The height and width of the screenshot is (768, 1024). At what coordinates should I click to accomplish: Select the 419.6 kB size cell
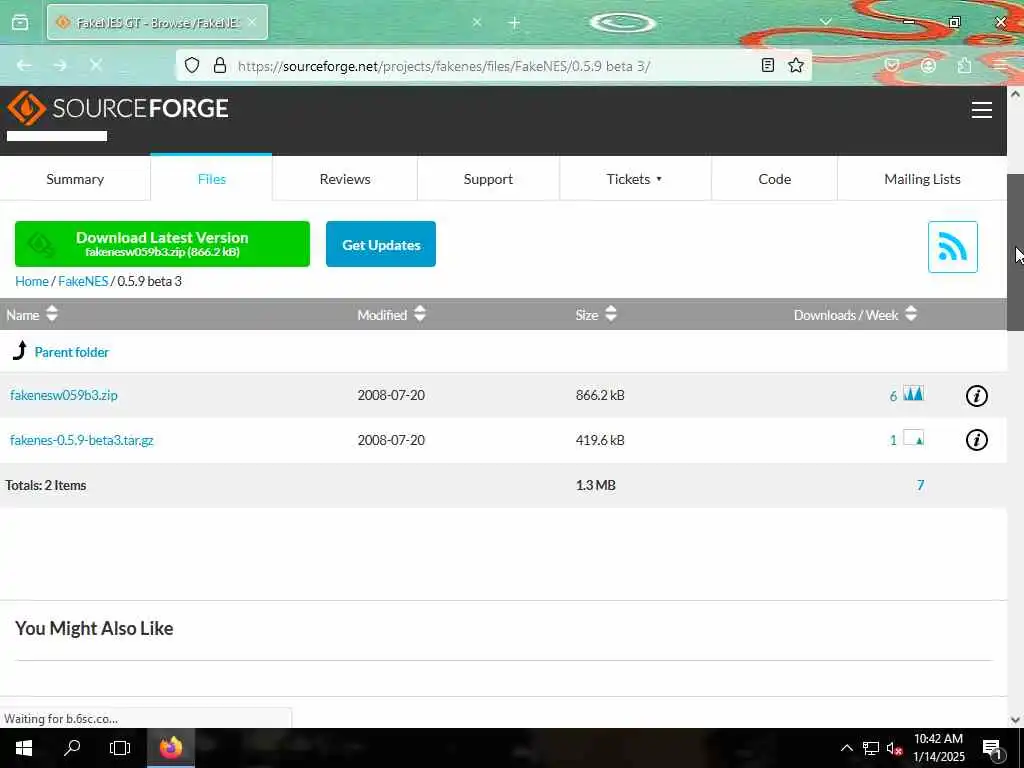point(600,440)
